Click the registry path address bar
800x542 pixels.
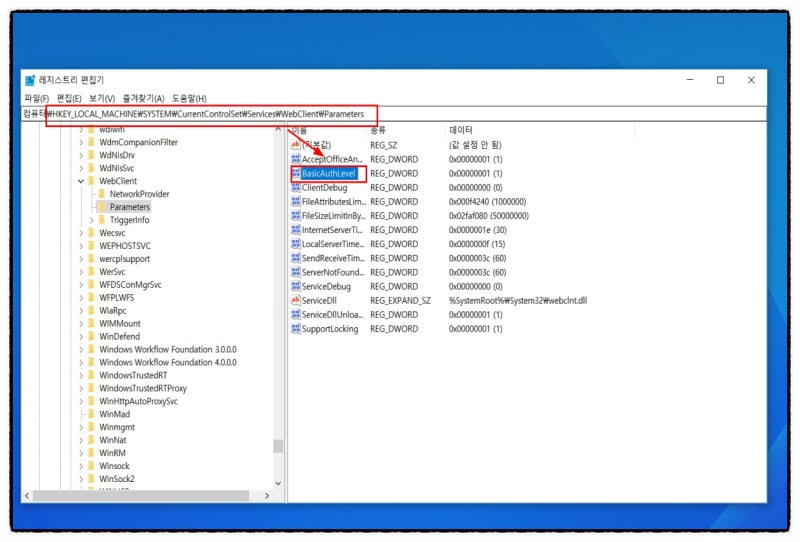[x=393, y=114]
